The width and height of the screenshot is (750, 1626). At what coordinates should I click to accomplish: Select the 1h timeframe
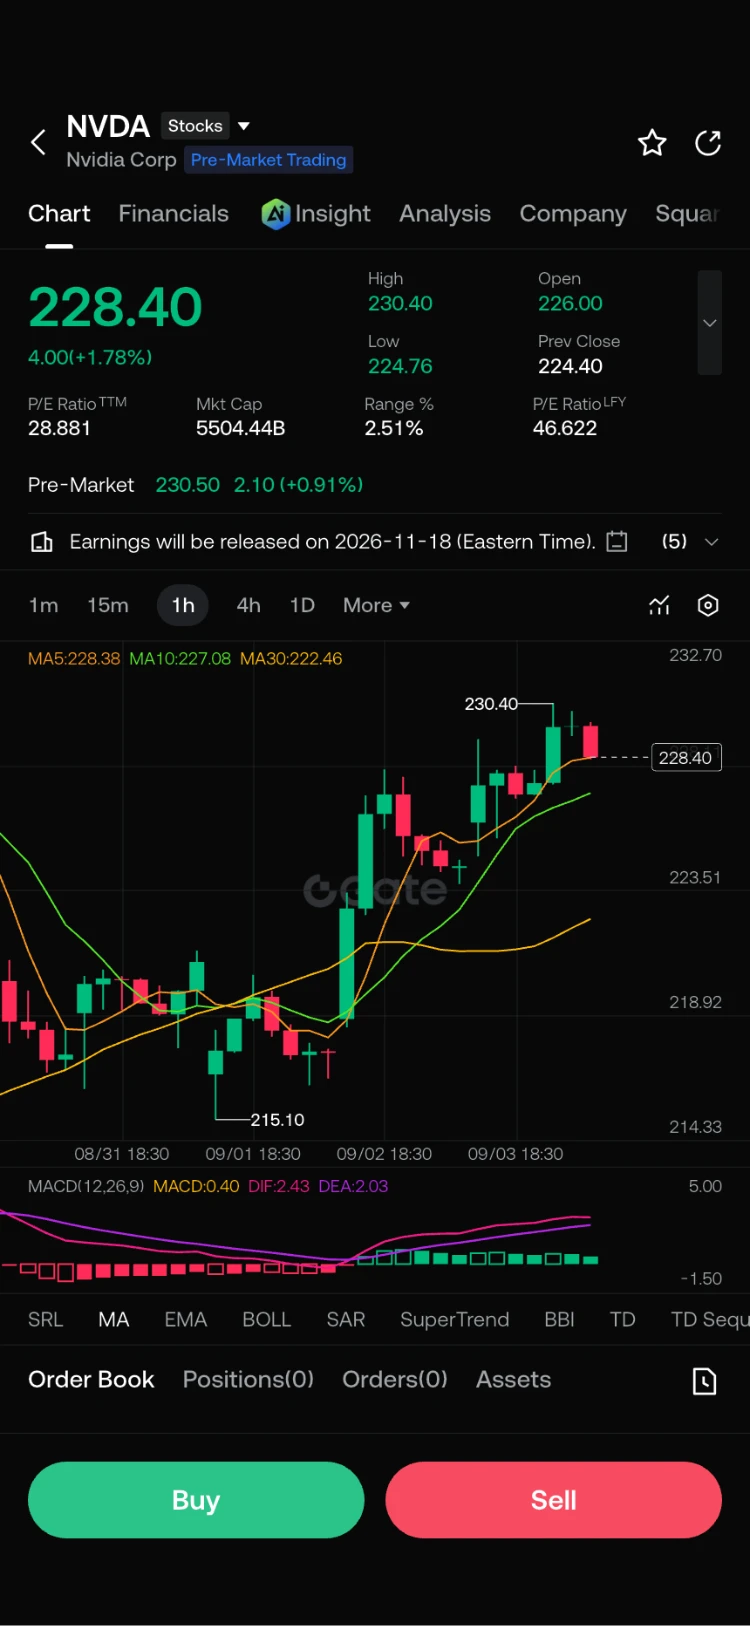point(183,605)
